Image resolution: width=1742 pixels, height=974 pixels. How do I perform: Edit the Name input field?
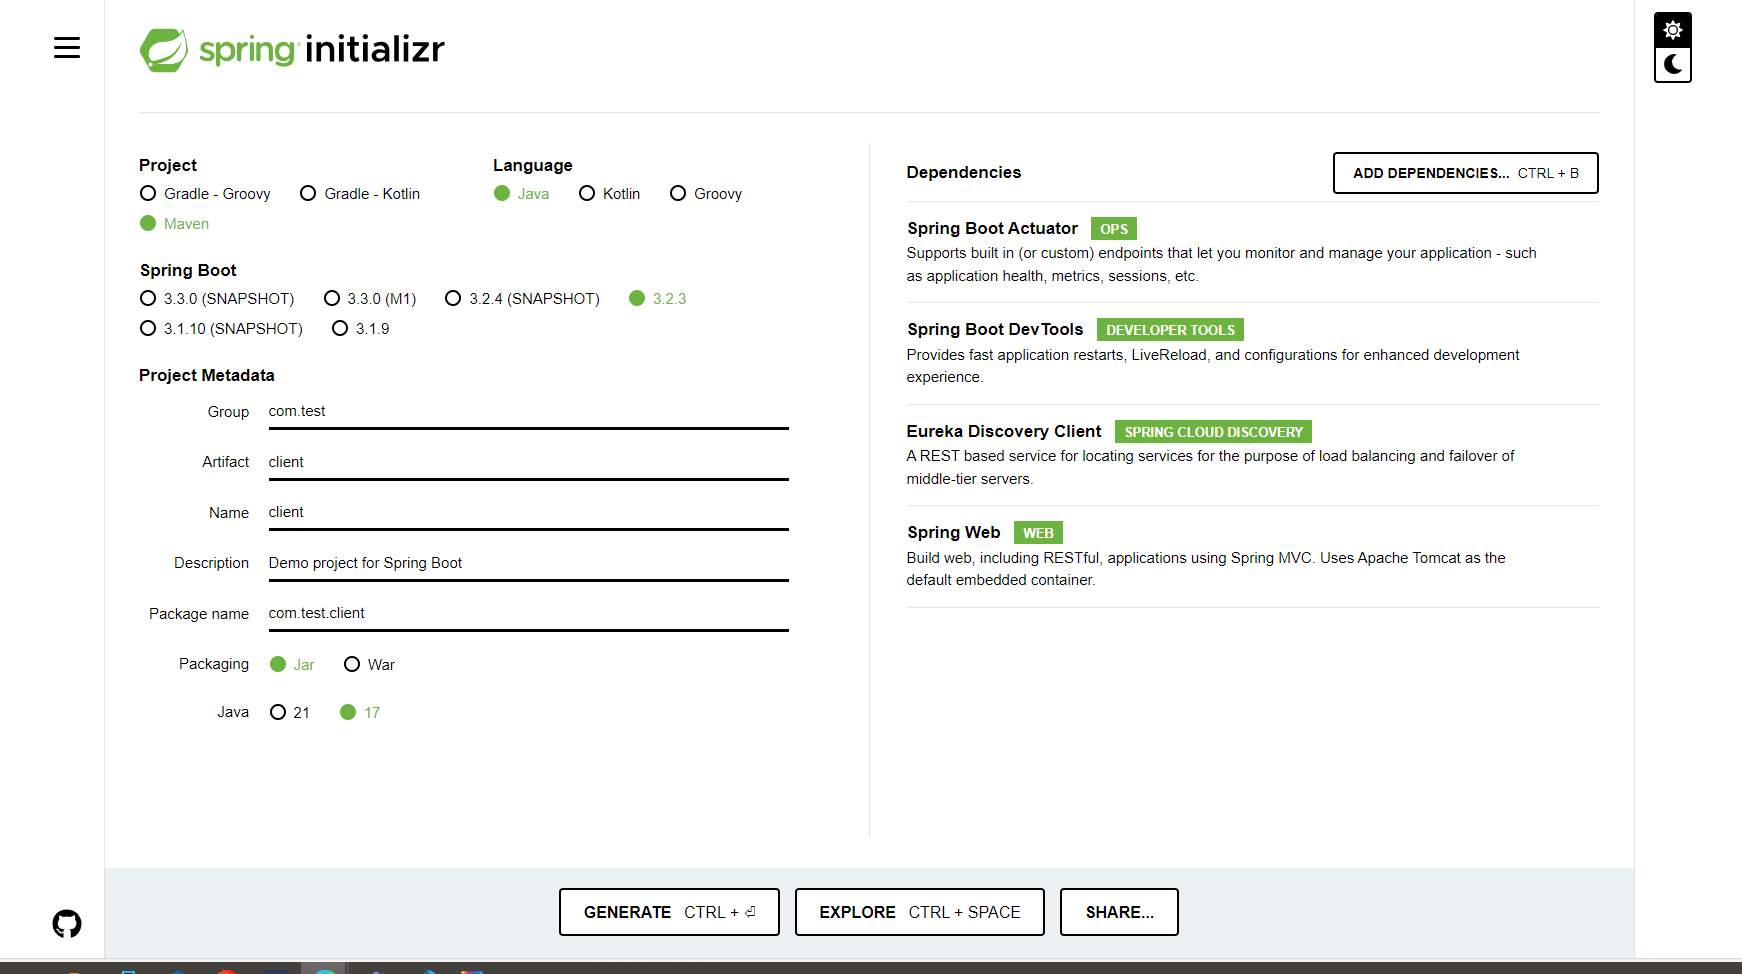[x=528, y=513]
